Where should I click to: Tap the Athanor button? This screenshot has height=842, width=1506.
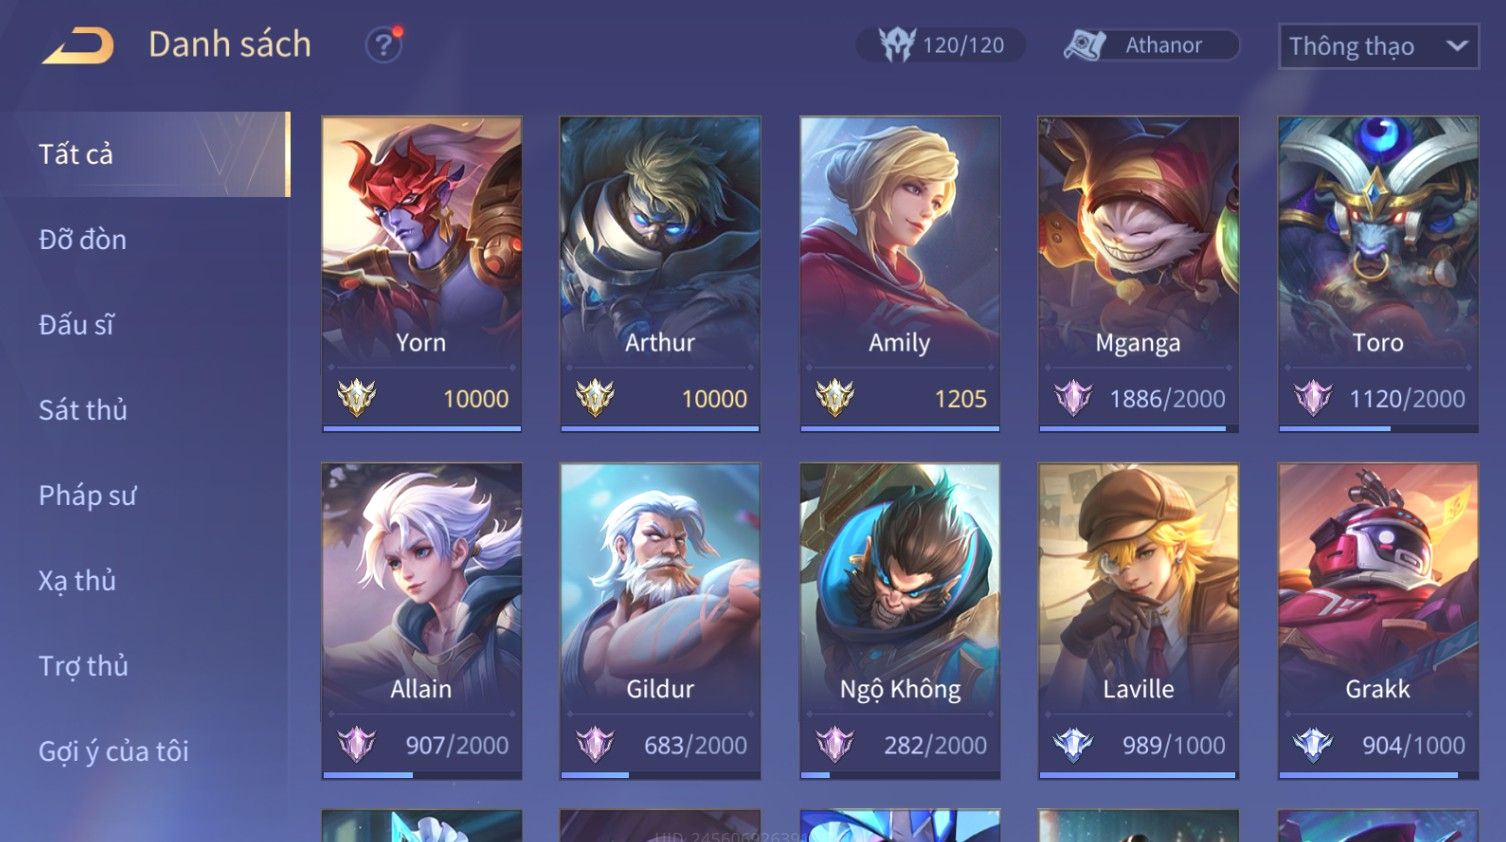pos(1151,45)
